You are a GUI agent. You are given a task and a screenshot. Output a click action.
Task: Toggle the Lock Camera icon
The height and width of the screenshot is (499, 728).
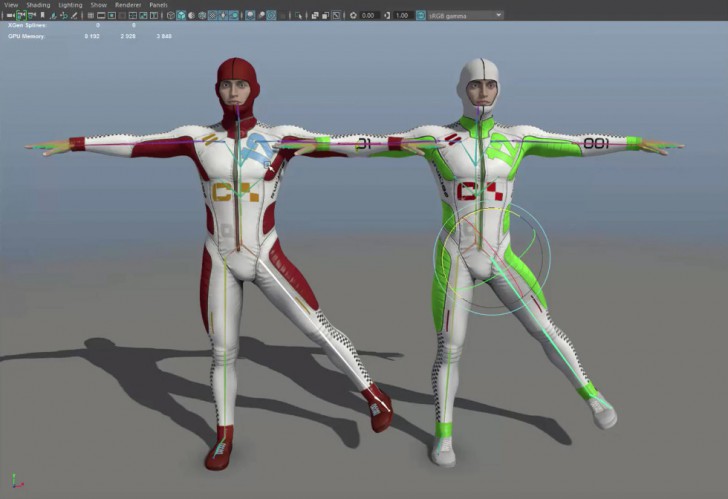click(21, 15)
